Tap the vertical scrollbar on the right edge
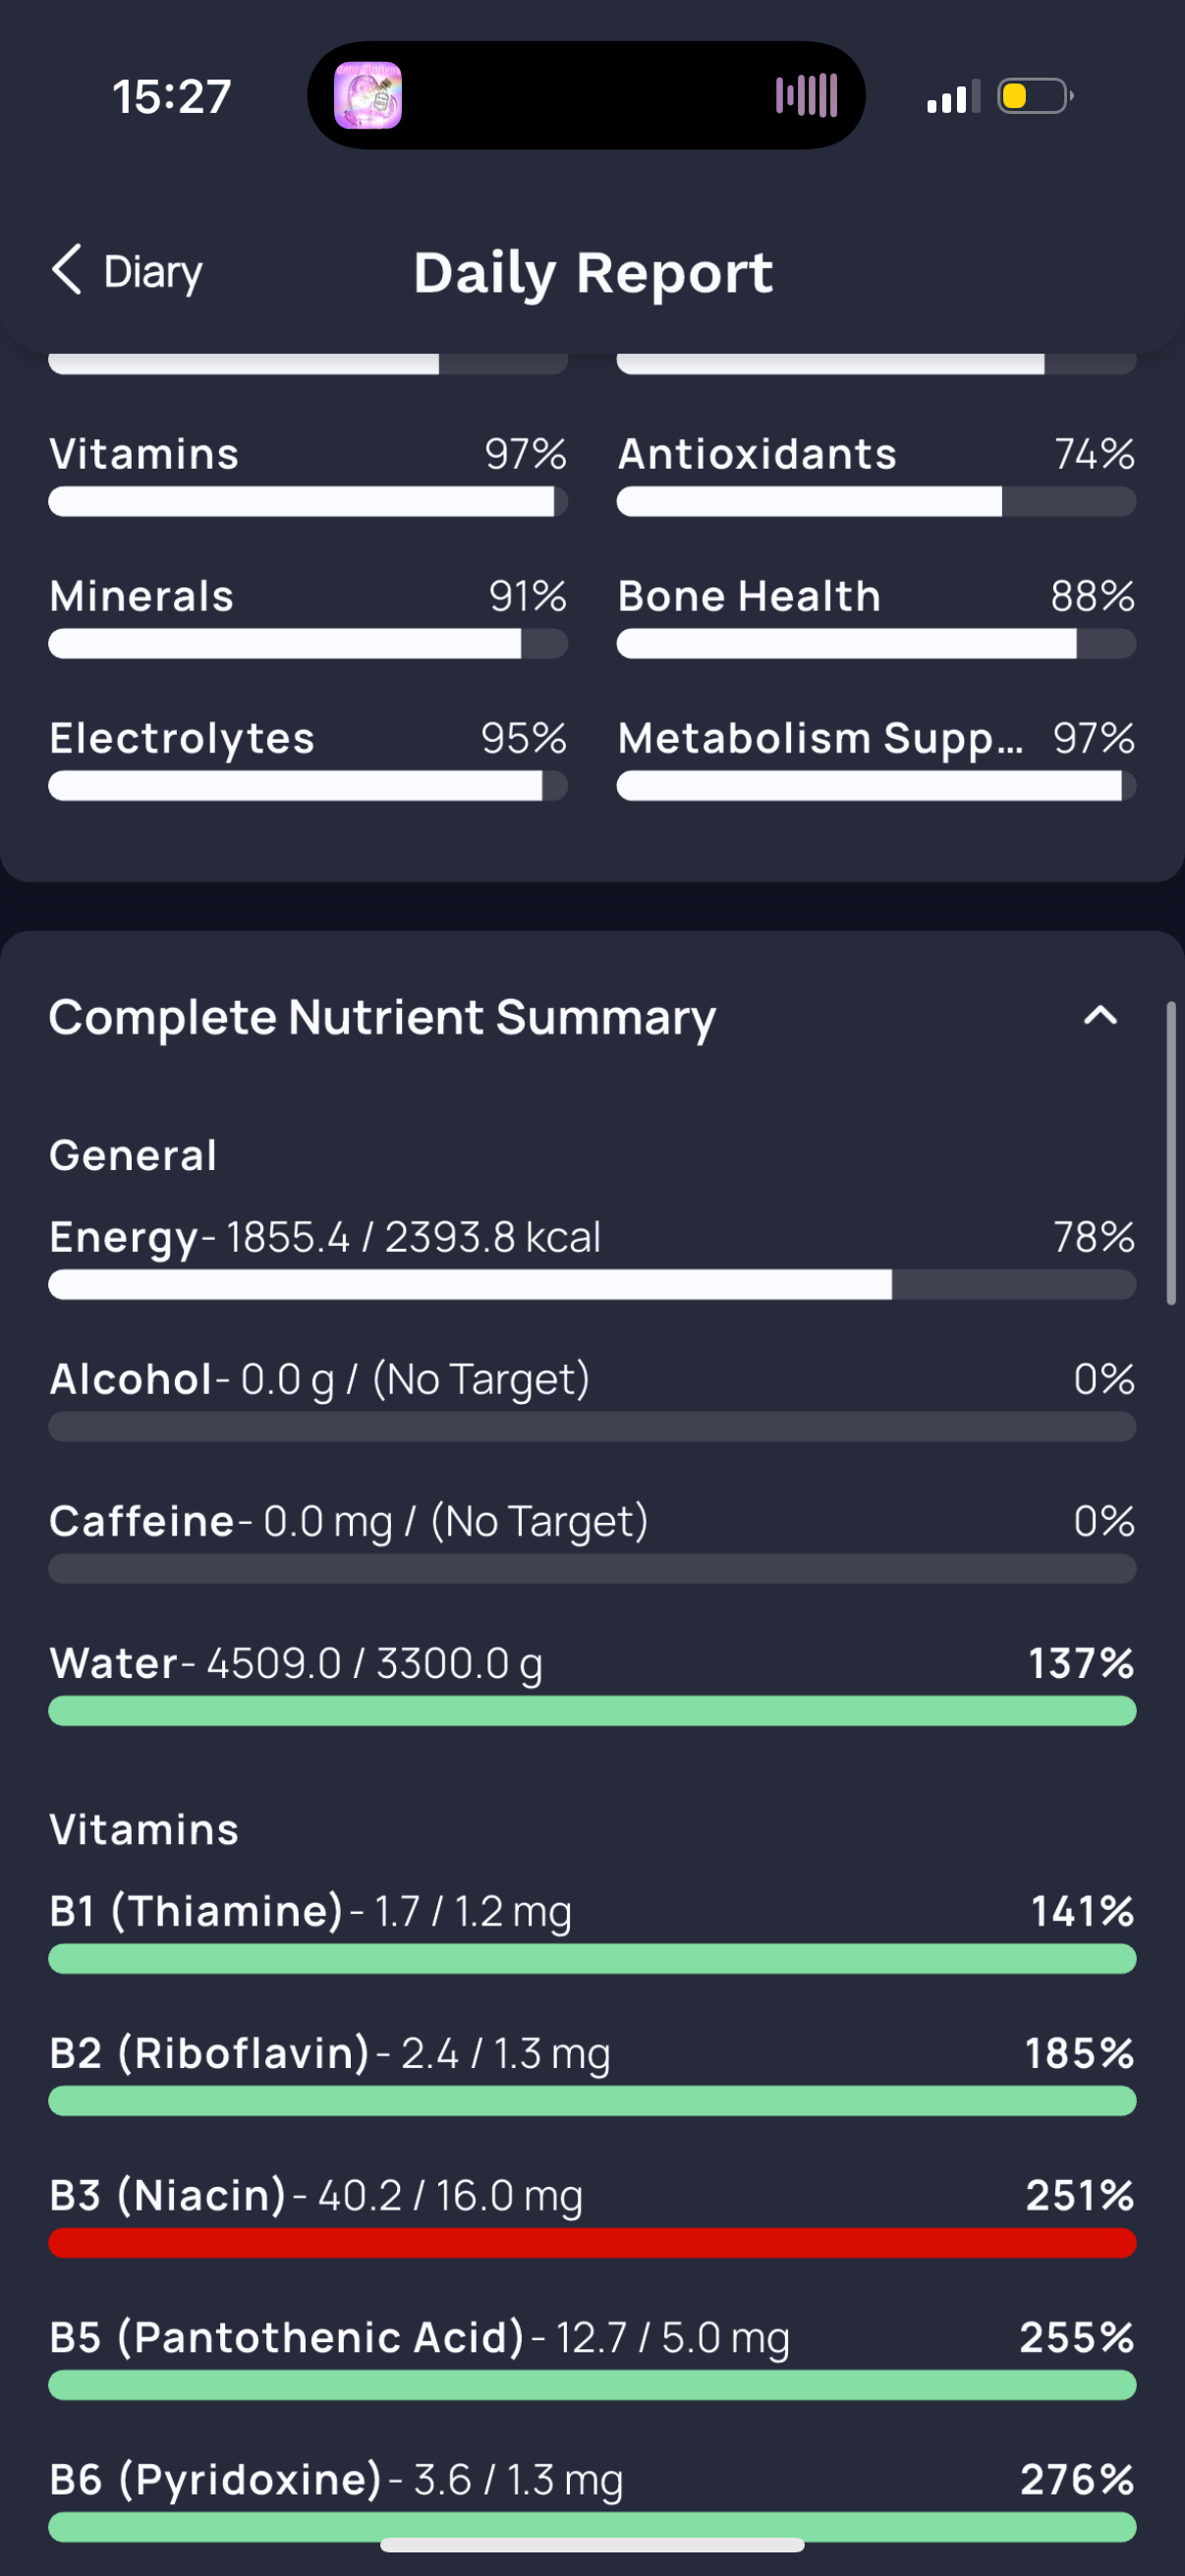This screenshot has height=2576, width=1185. [x=1171, y=1153]
